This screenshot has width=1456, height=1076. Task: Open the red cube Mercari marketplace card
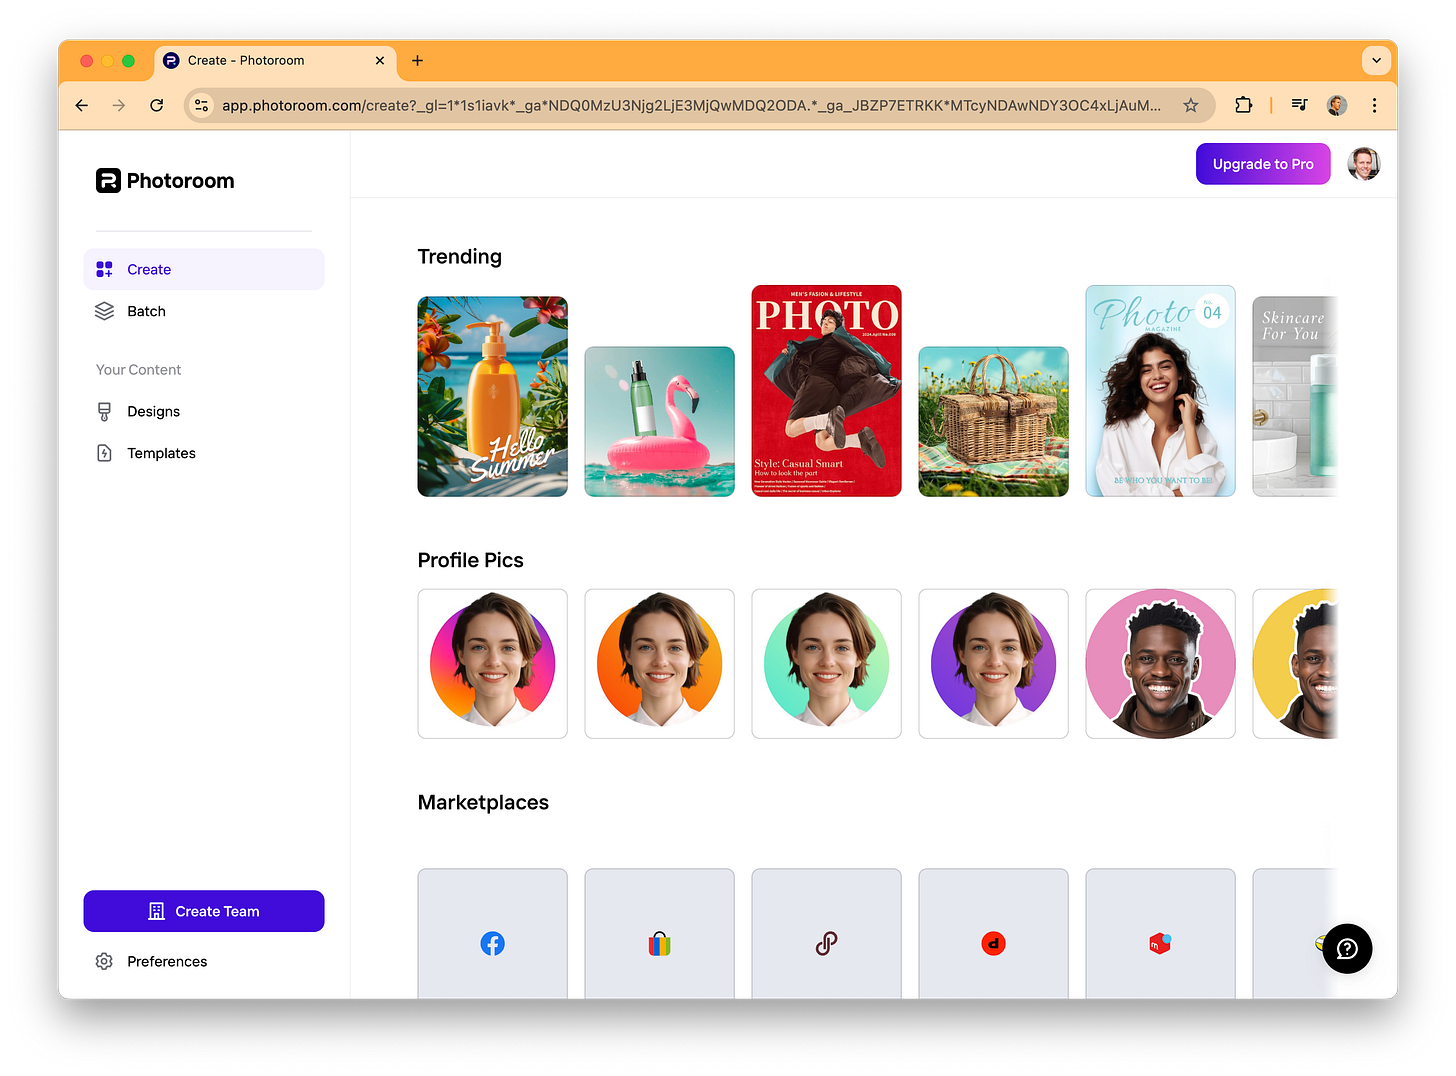(x=1160, y=933)
